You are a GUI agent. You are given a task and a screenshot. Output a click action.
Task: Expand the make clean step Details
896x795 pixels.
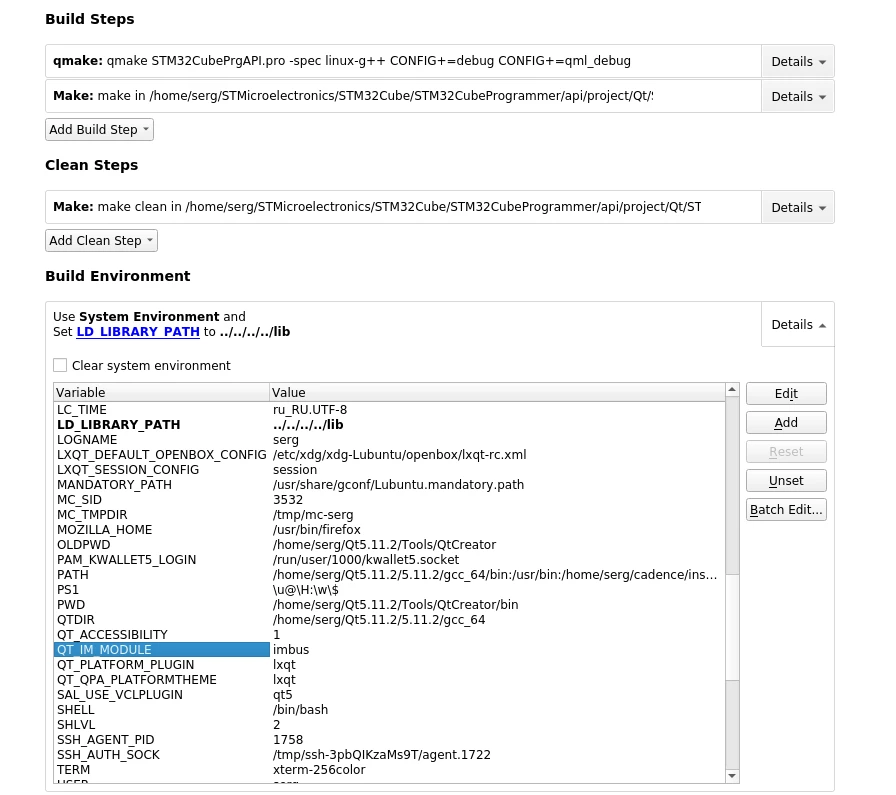pos(798,207)
